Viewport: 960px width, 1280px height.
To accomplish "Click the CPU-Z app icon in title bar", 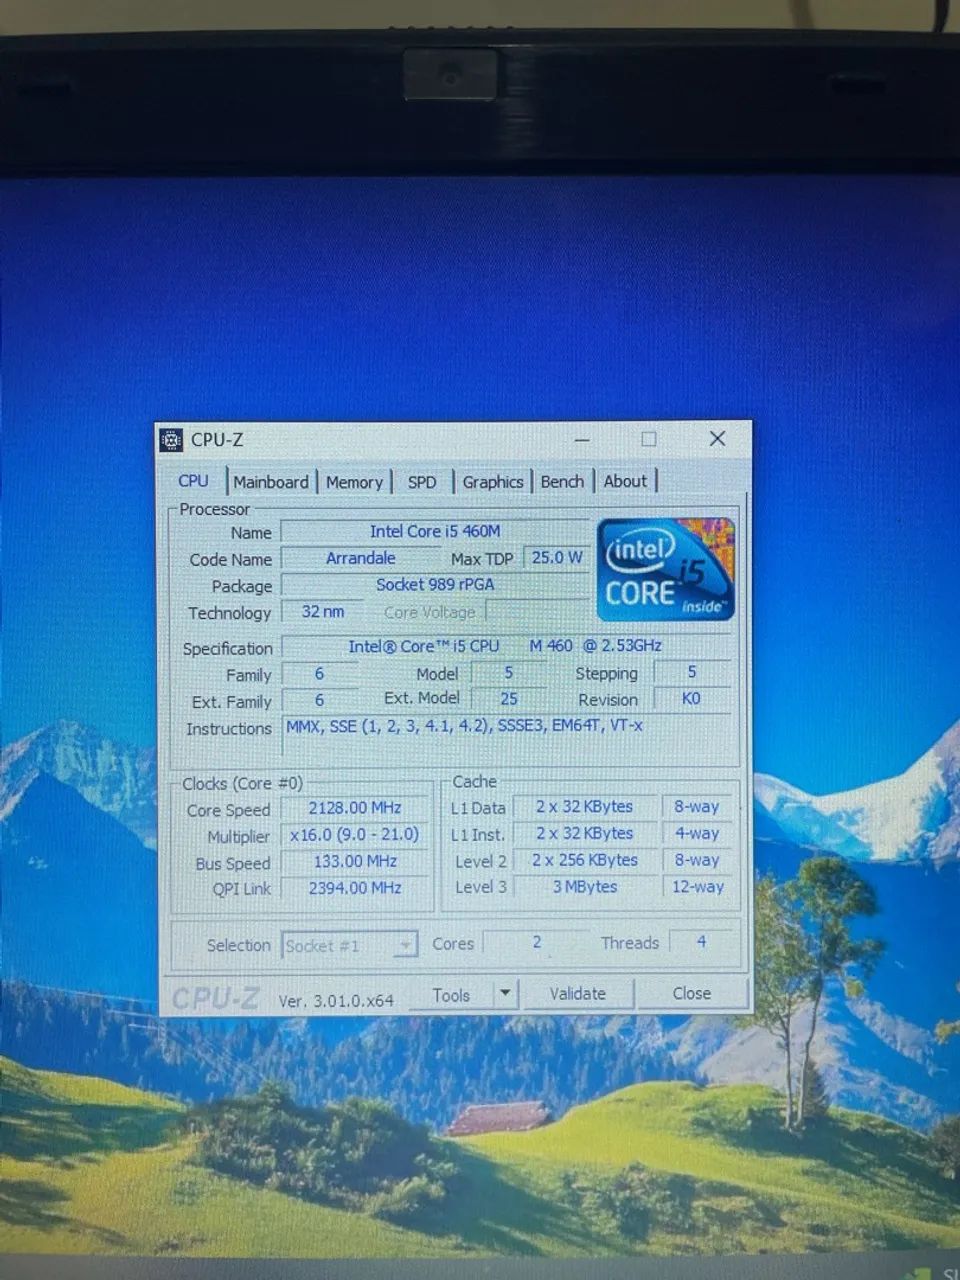I will point(172,439).
